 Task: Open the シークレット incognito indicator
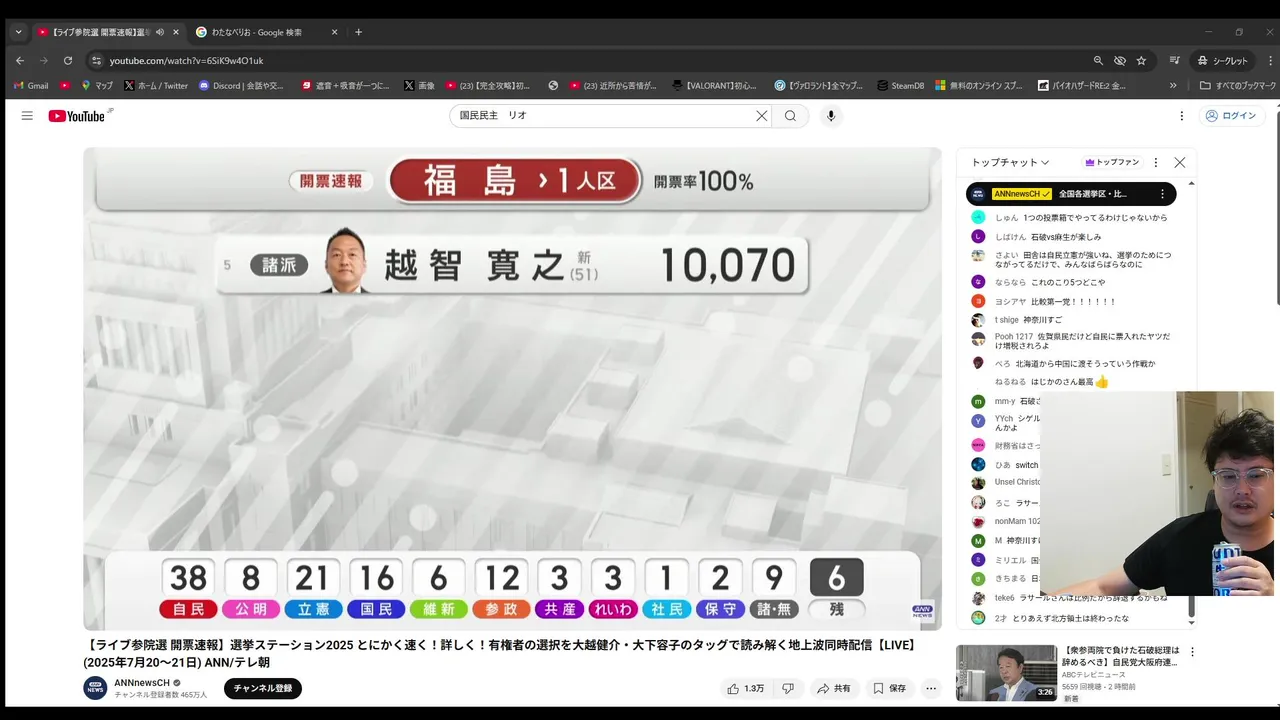pyautogui.click(x=1223, y=60)
